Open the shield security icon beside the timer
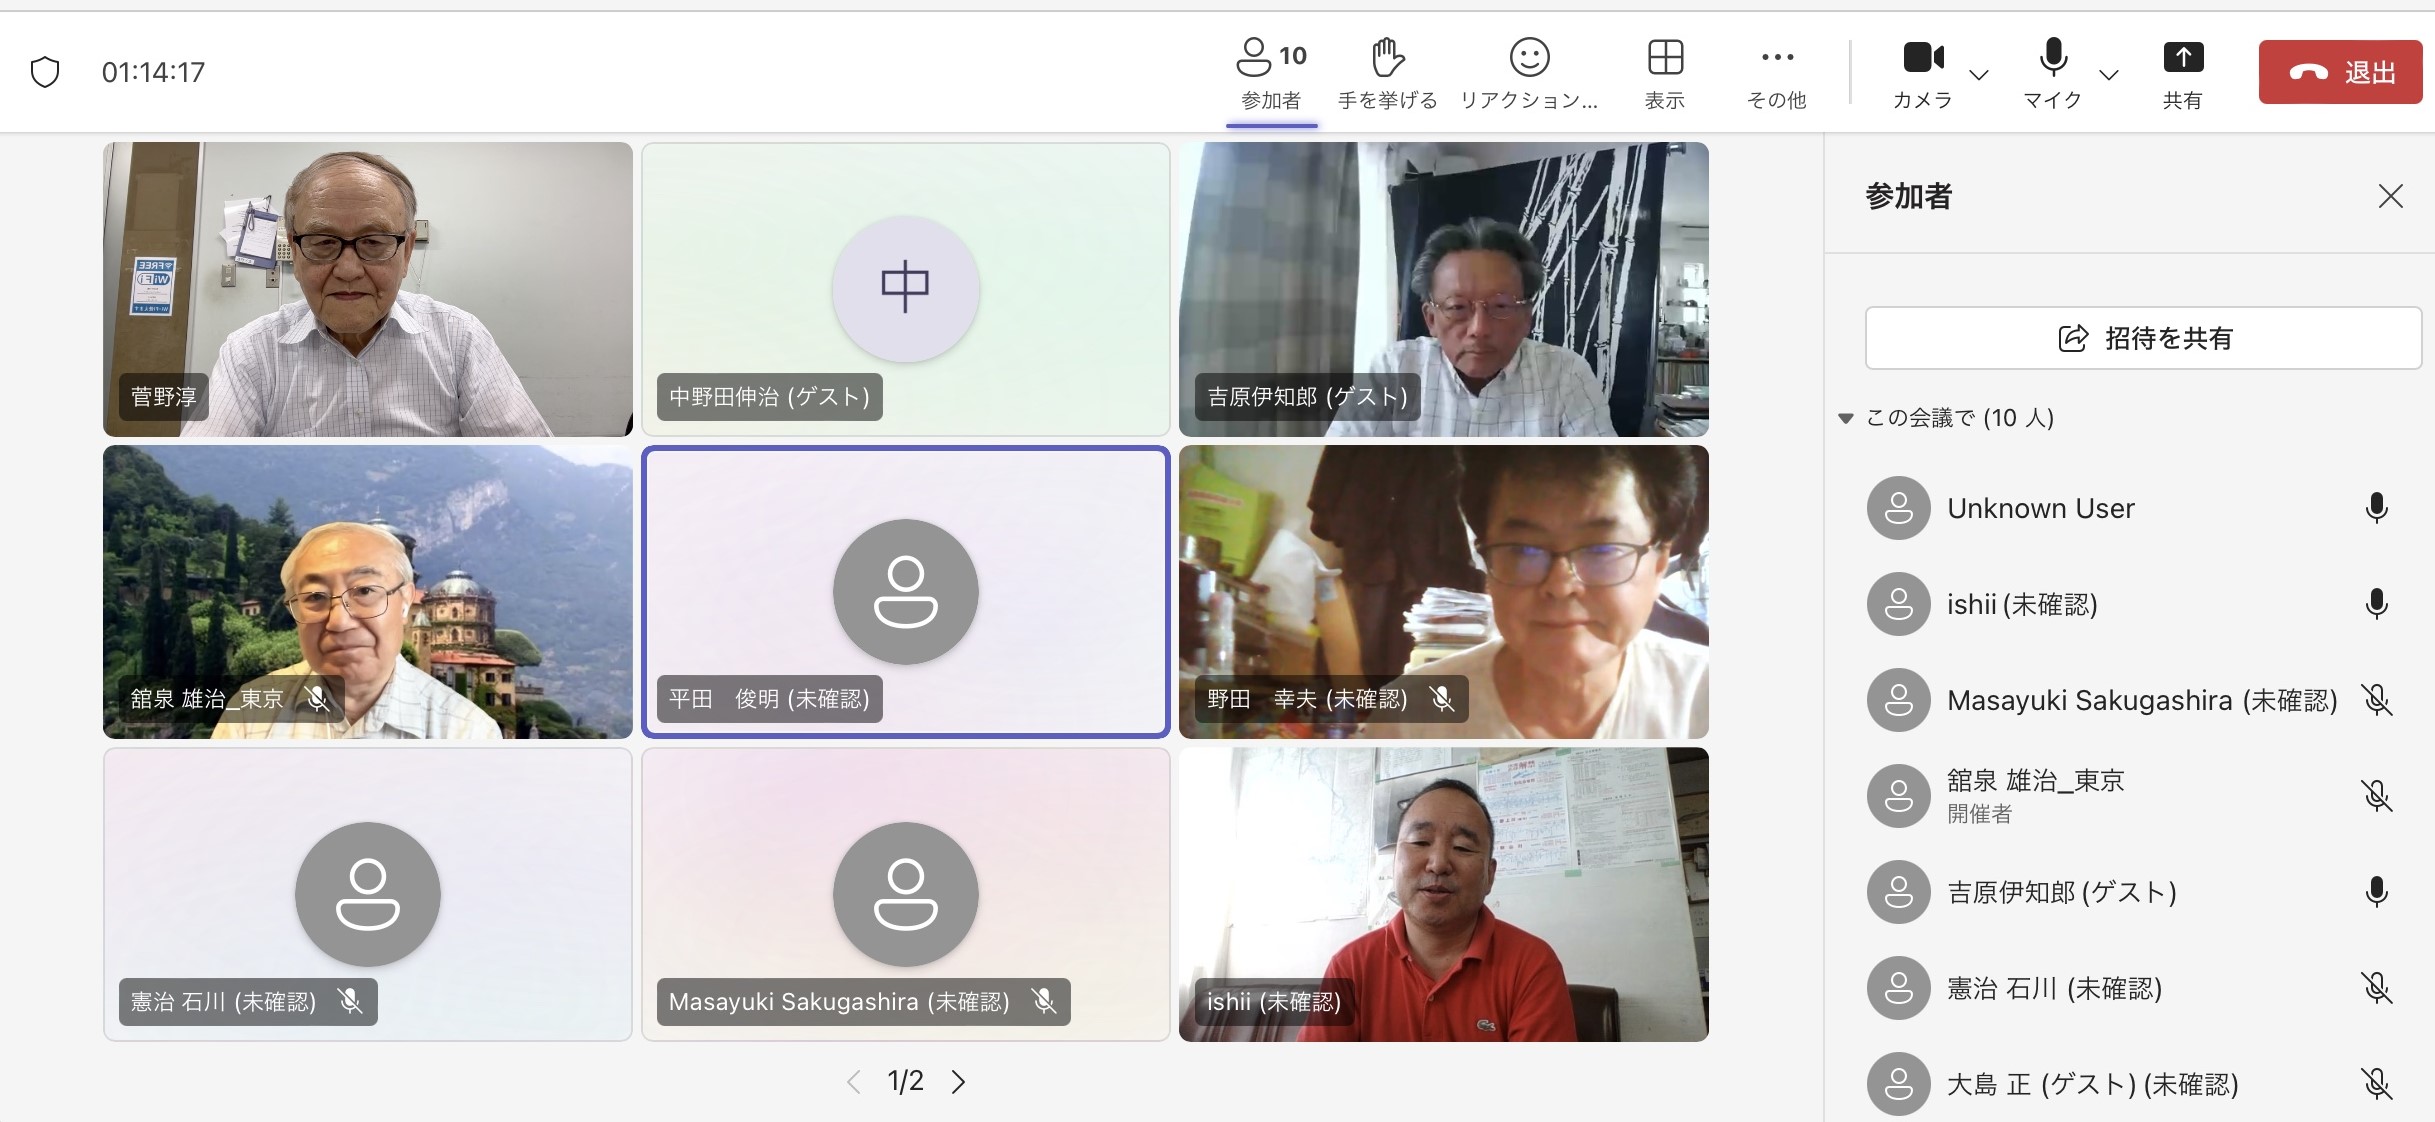Viewport: 2435px width, 1122px height. 45,72
